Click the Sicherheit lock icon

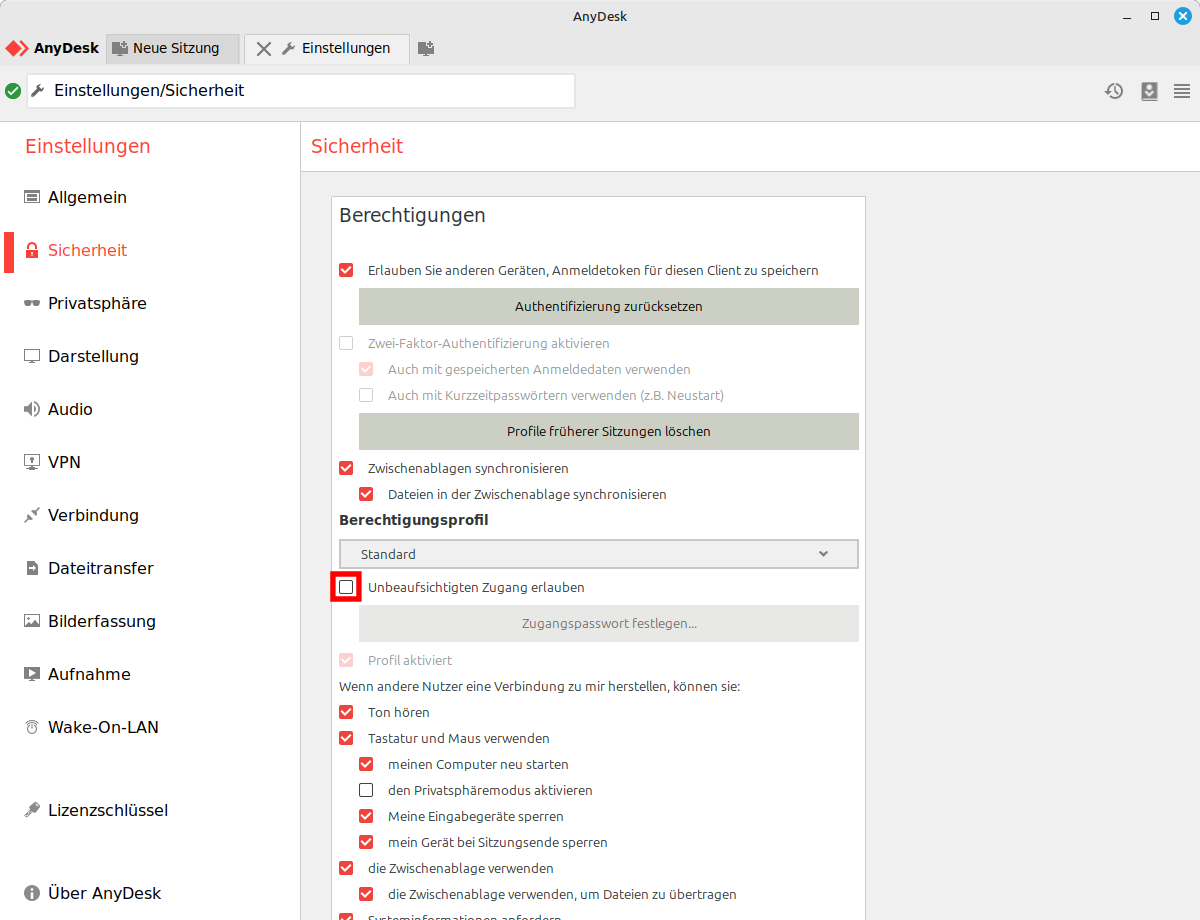[x=32, y=250]
